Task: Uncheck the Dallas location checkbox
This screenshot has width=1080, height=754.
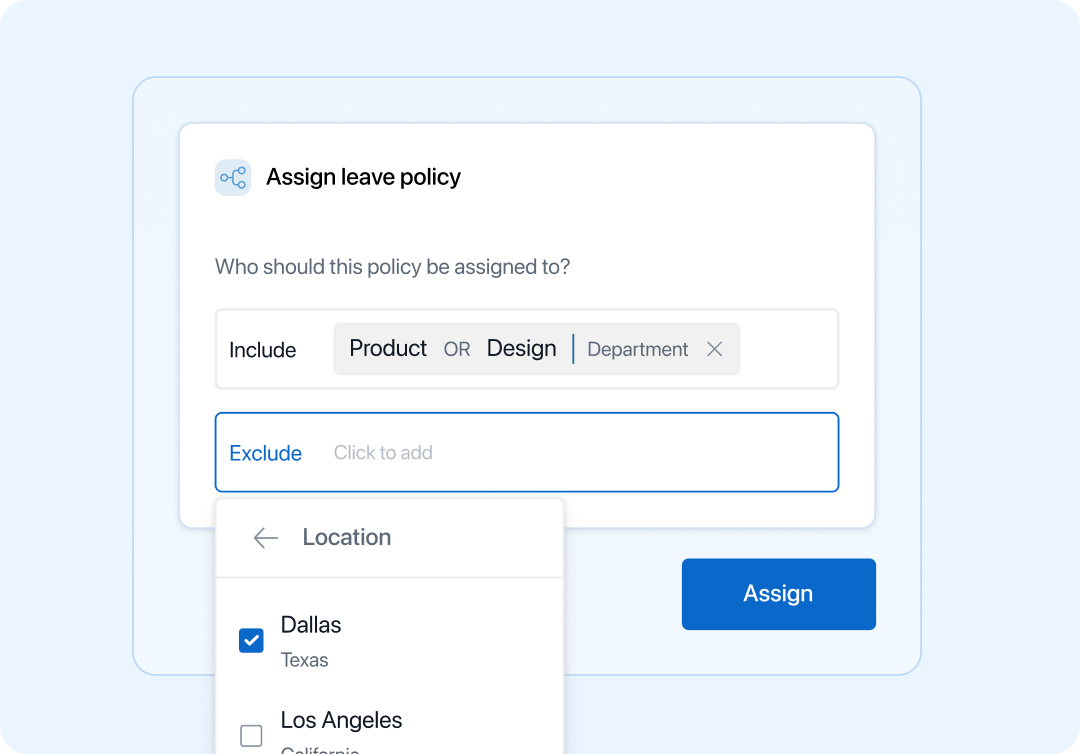Action: 251,640
